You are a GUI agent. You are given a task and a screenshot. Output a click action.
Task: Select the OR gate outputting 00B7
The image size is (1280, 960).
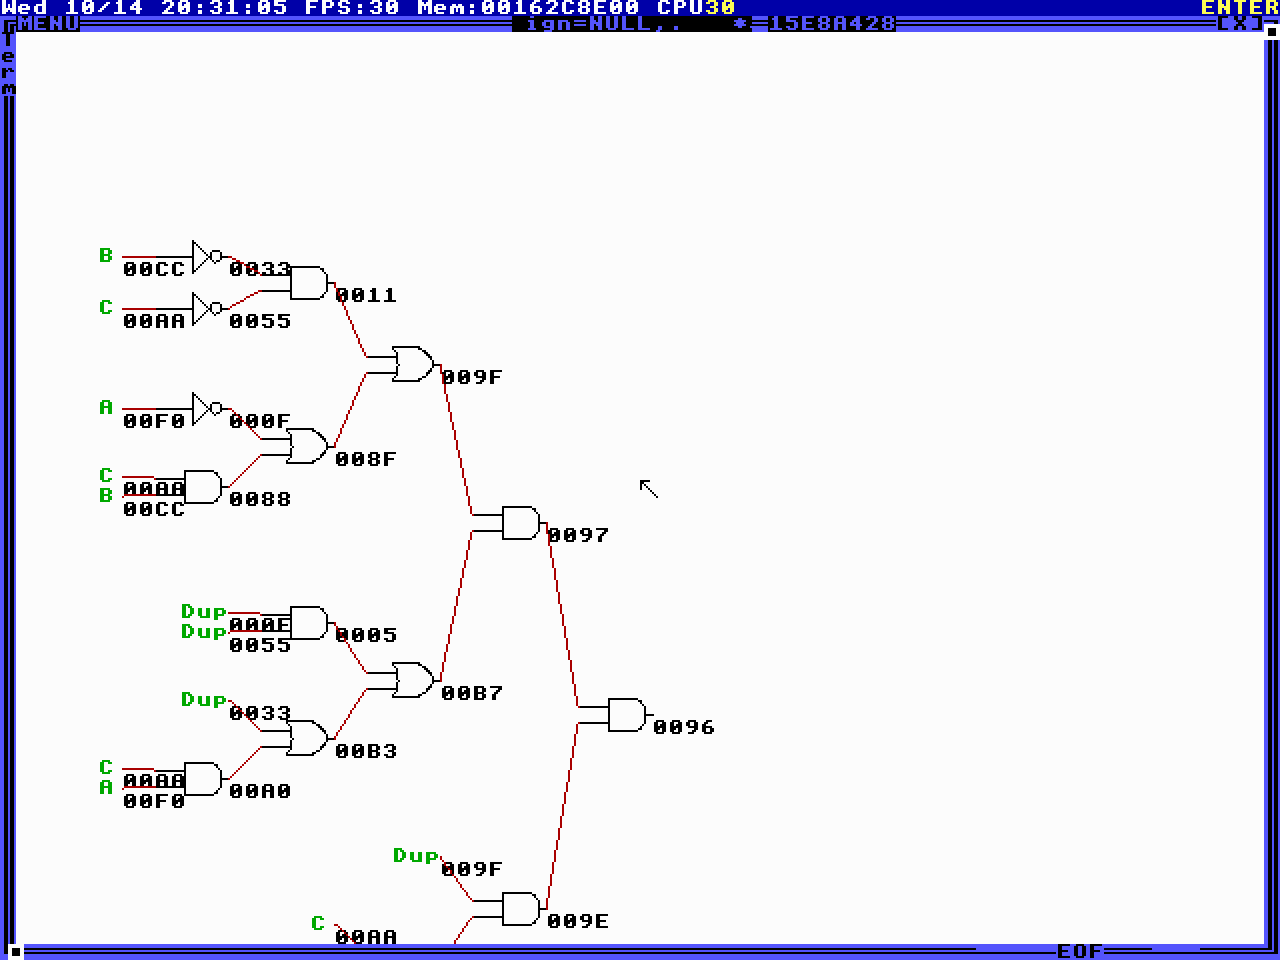click(415, 681)
